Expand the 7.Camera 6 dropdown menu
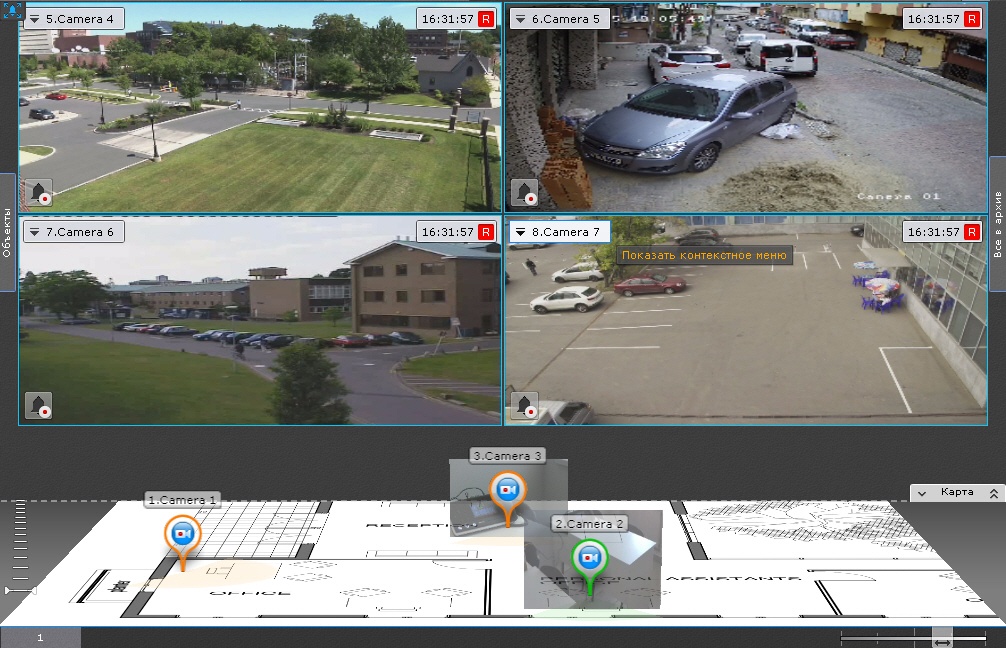The image size is (1006, 648). (x=35, y=232)
